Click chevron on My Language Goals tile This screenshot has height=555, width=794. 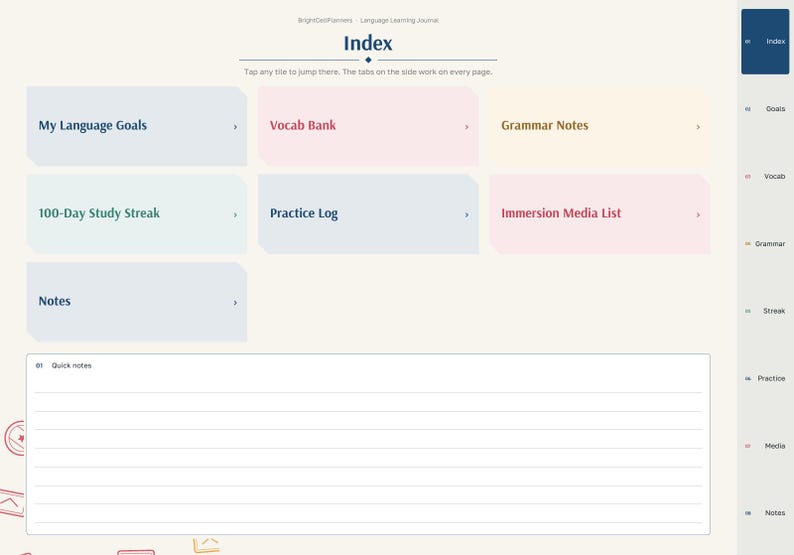[235, 127]
